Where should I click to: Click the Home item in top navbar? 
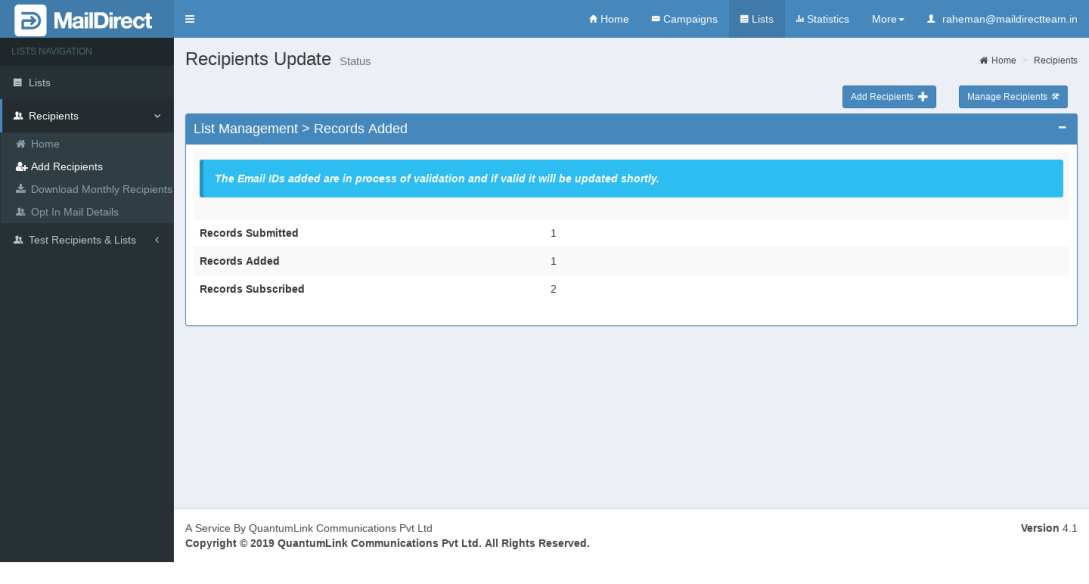pyautogui.click(x=609, y=19)
